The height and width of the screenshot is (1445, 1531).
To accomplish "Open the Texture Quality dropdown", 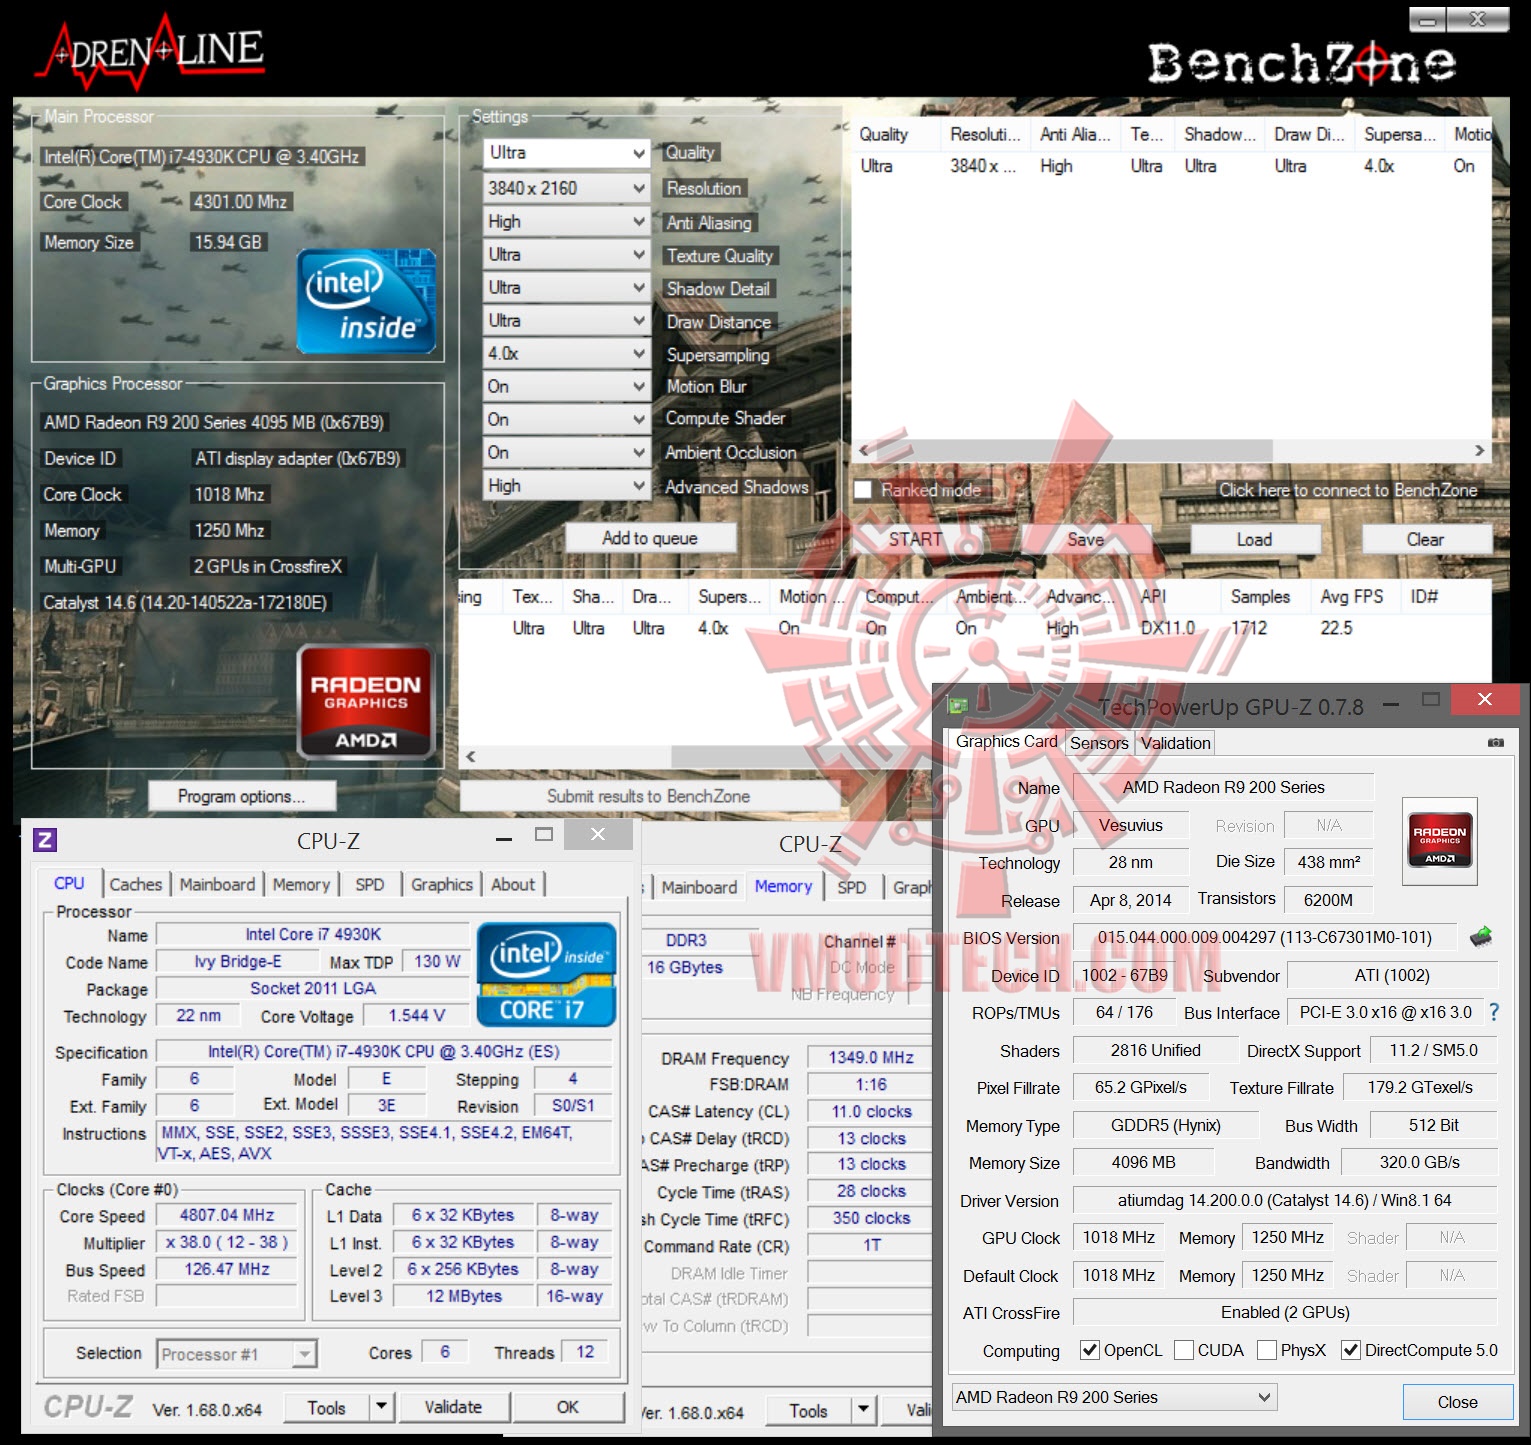I will (x=567, y=254).
